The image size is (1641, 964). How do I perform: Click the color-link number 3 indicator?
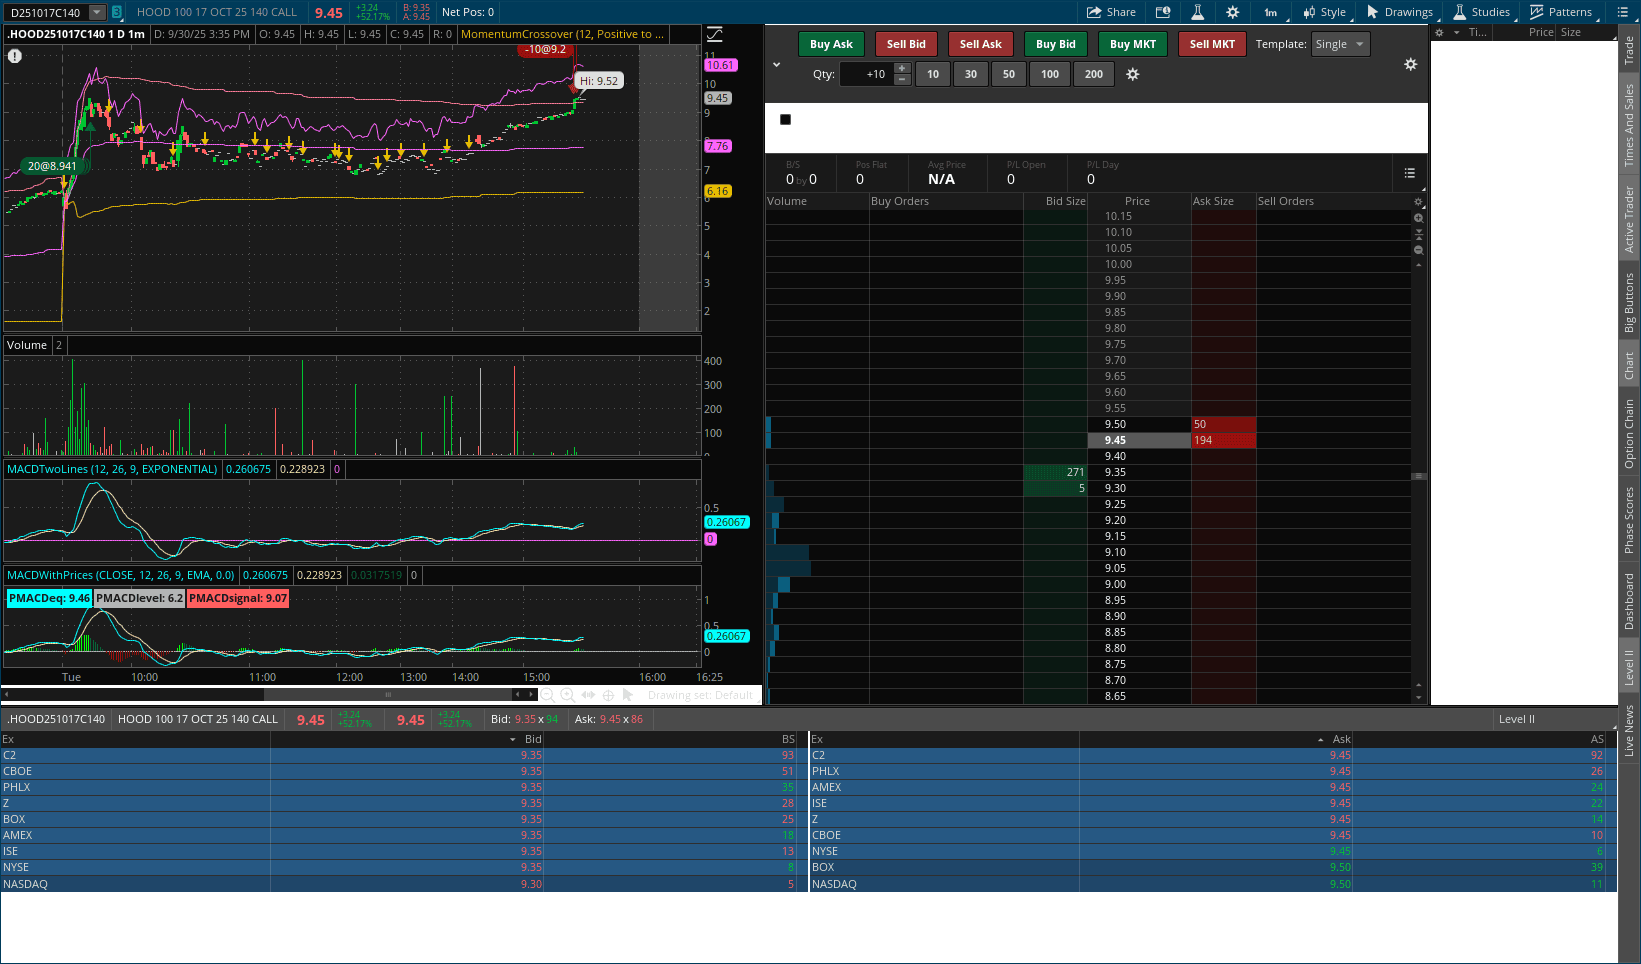click(x=117, y=12)
